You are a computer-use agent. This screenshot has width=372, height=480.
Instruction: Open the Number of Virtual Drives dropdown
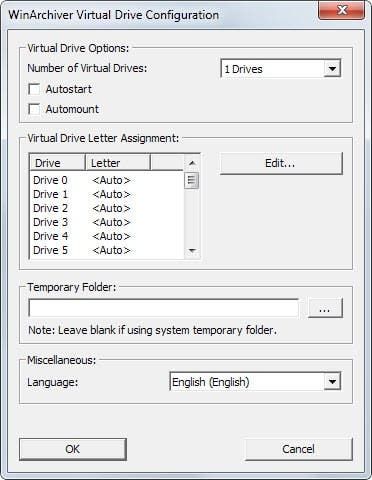pyautogui.click(x=281, y=69)
